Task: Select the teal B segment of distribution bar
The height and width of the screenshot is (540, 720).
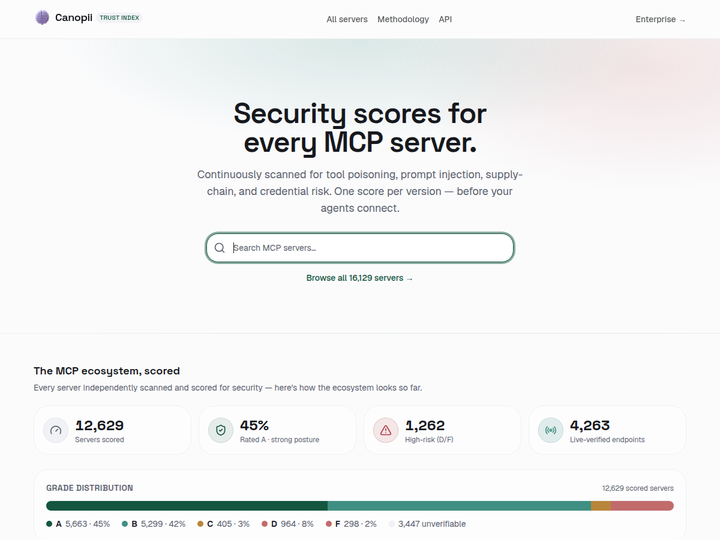Action: pos(459,506)
